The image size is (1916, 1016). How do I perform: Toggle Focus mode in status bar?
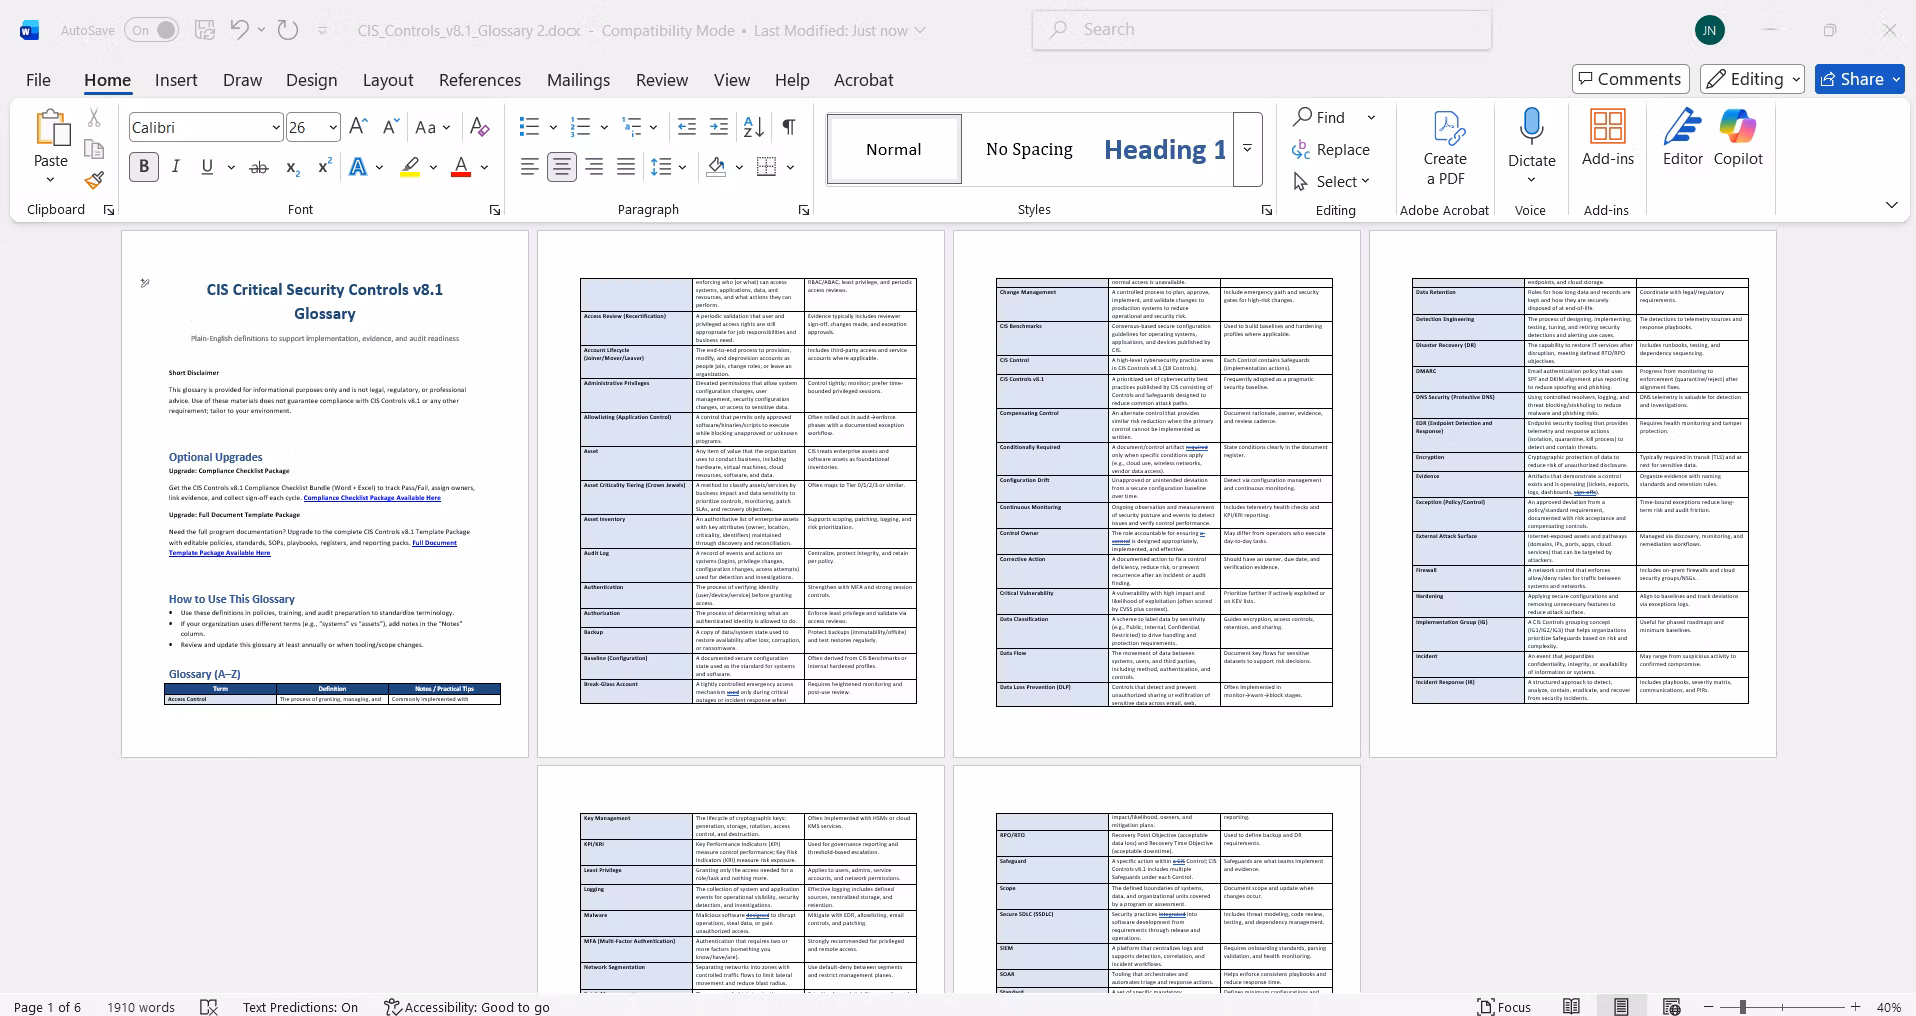tap(1504, 1007)
